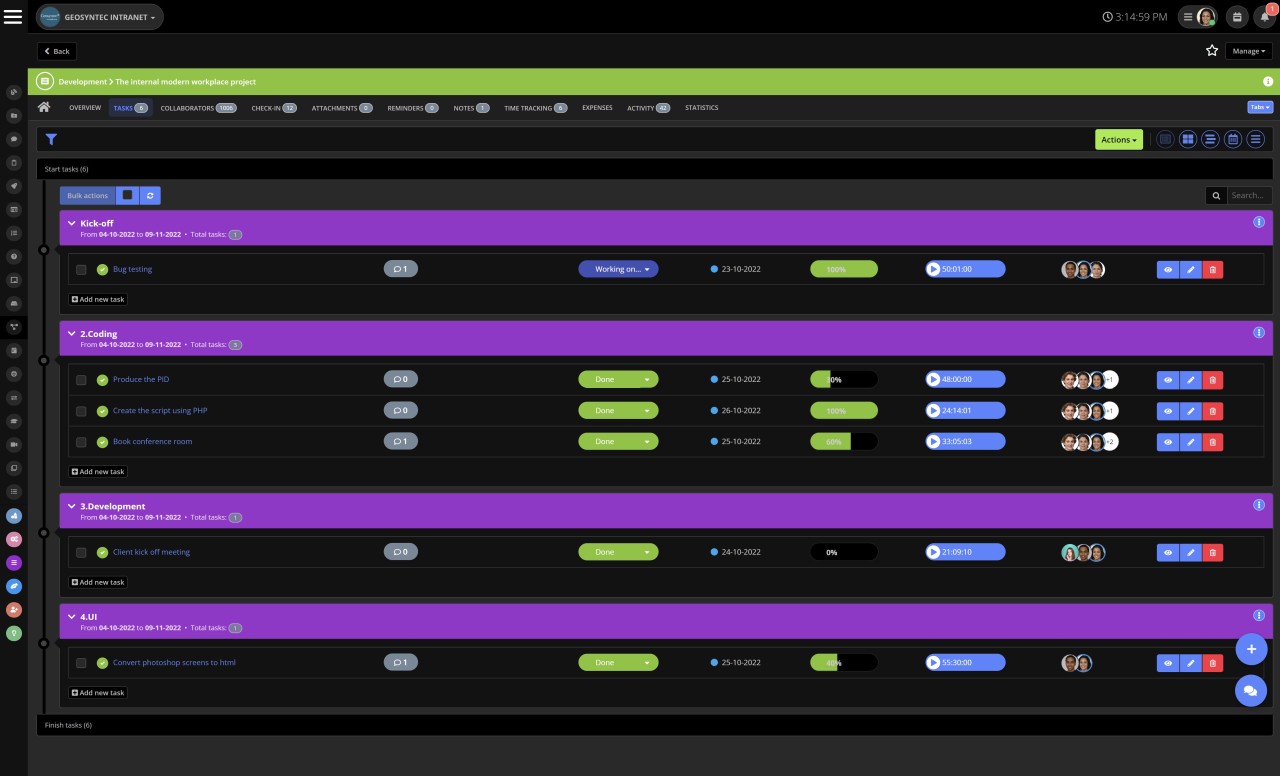Open the Collaborators tab

coord(197,108)
